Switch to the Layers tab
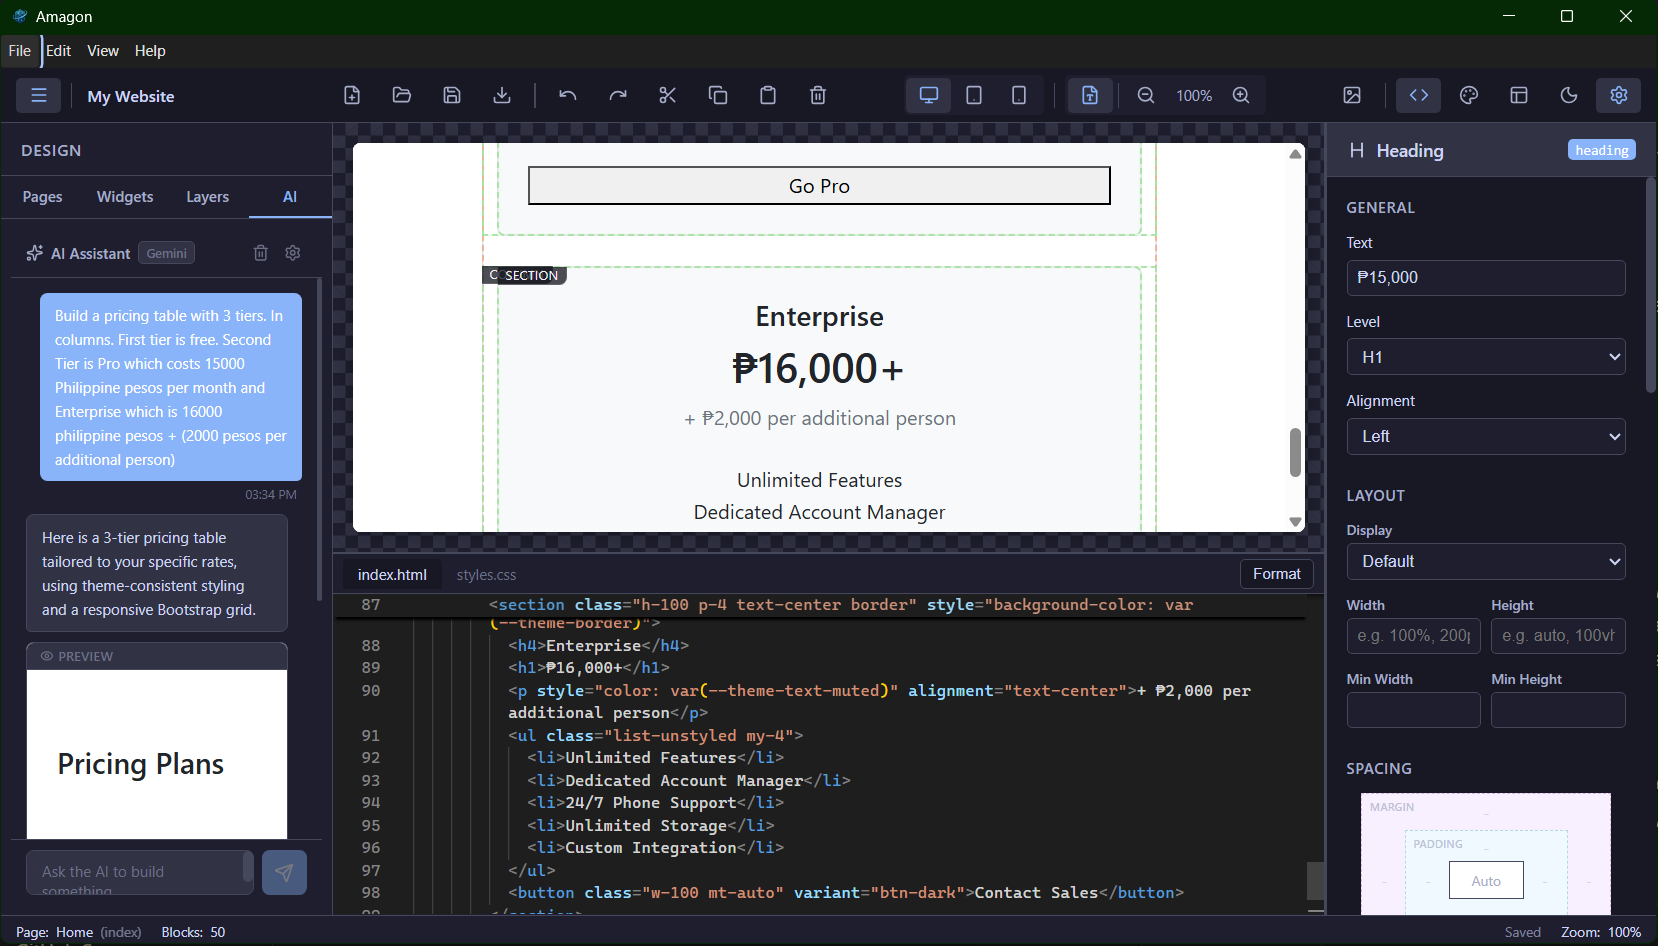This screenshot has height=946, width=1658. pyautogui.click(x=207, y=197)
